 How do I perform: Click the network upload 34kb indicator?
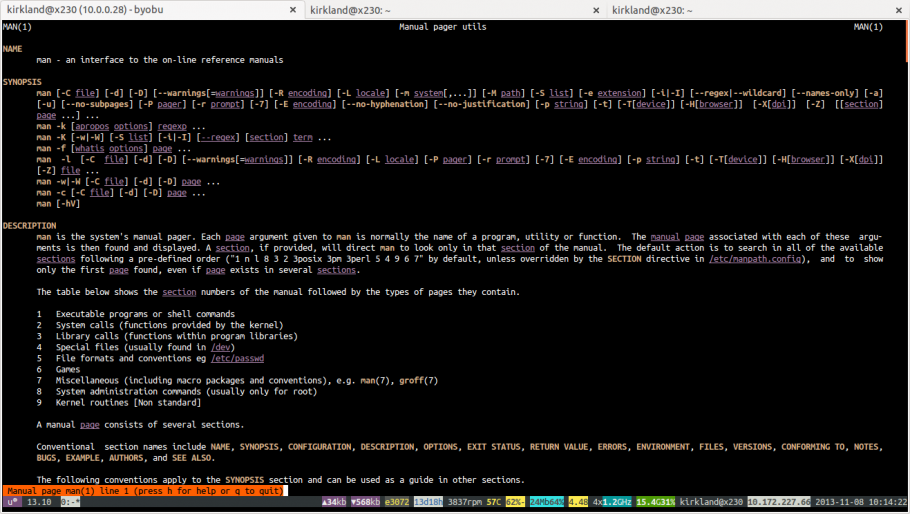(333, 502)
